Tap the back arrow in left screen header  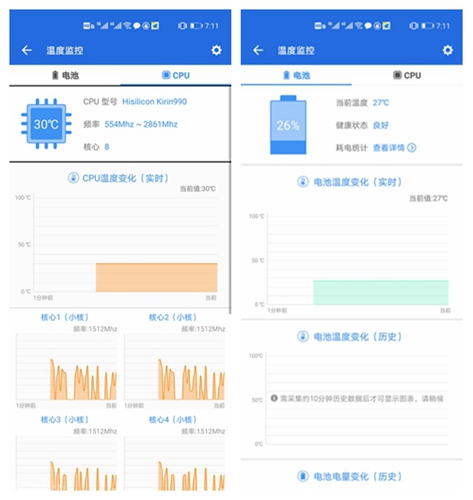tap(27, 50)
